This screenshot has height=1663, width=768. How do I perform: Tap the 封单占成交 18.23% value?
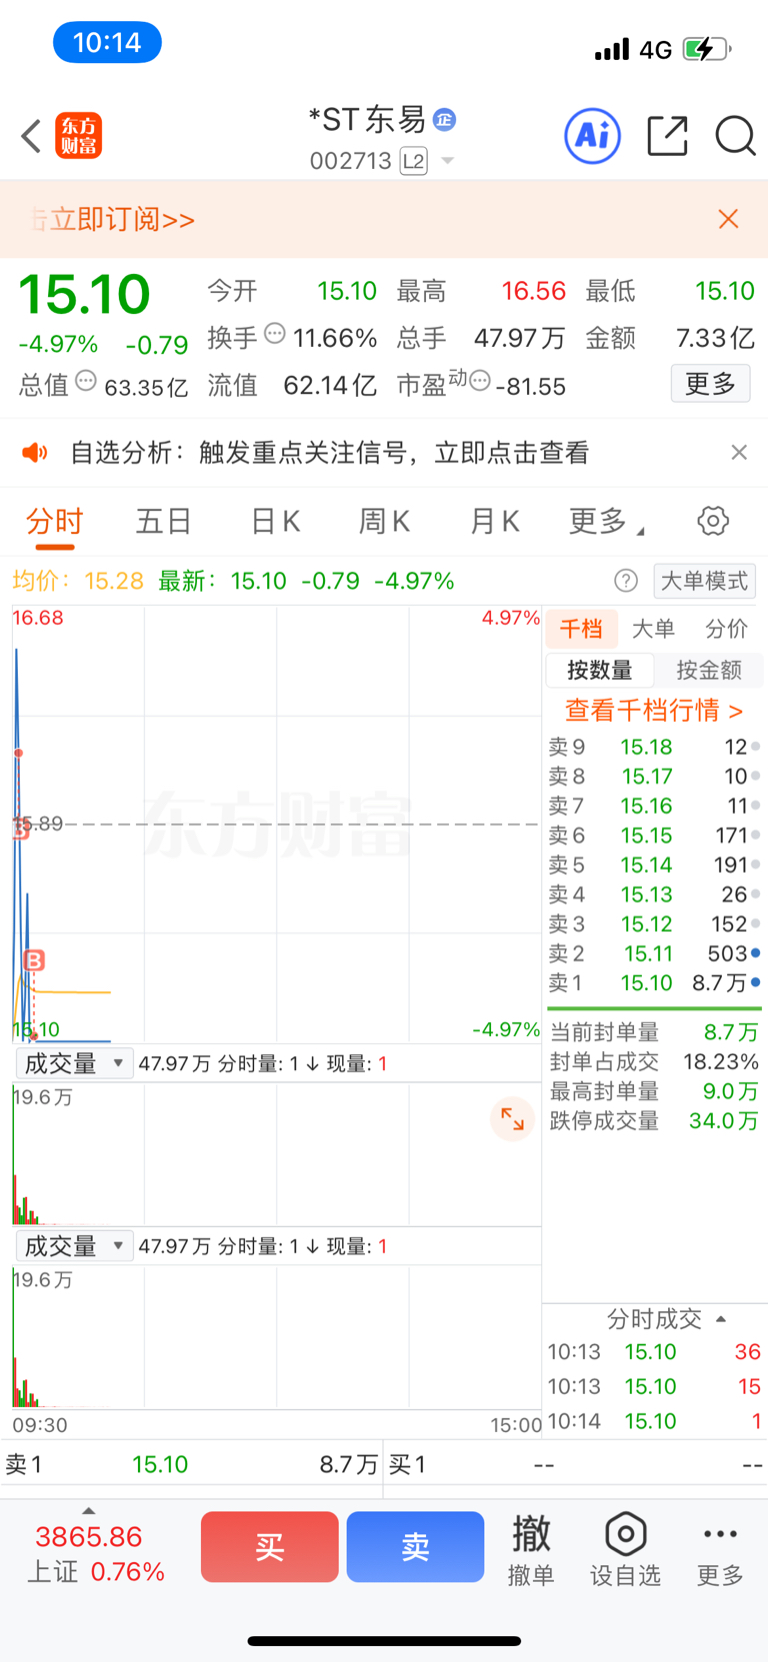[721, 1061]
